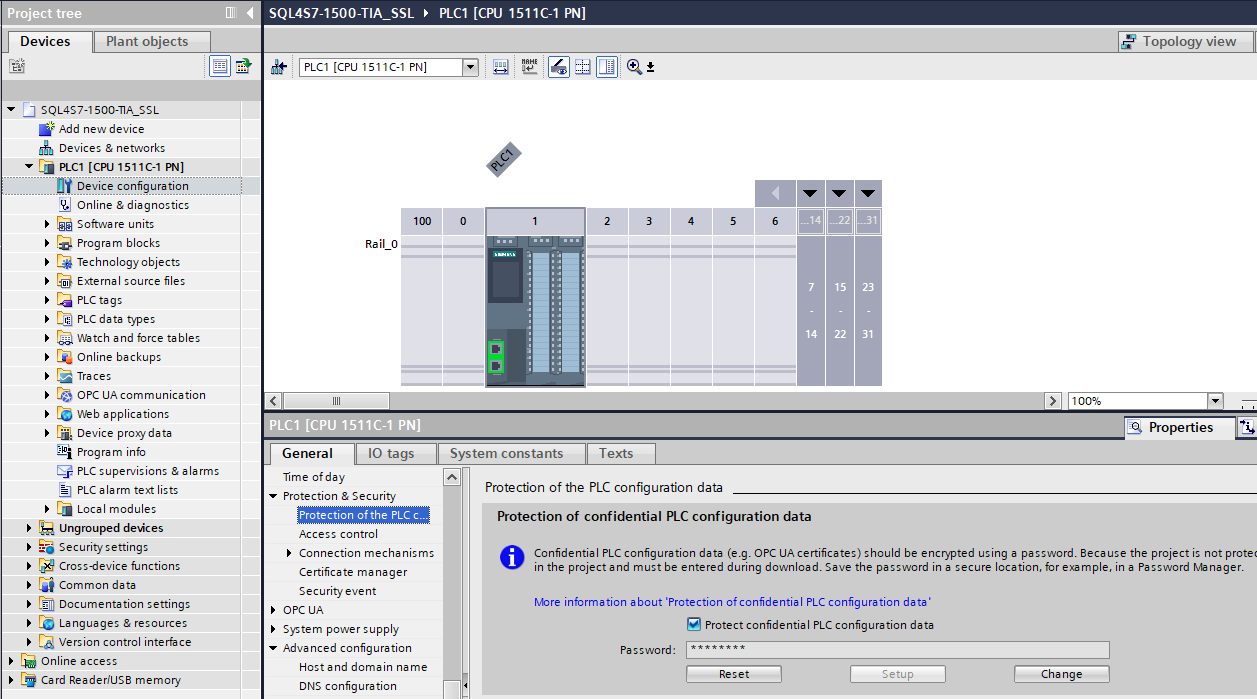Expand Connection mechanisms in properties list
The width and height of the screenshot is (1257, 699).
[289, 553]
